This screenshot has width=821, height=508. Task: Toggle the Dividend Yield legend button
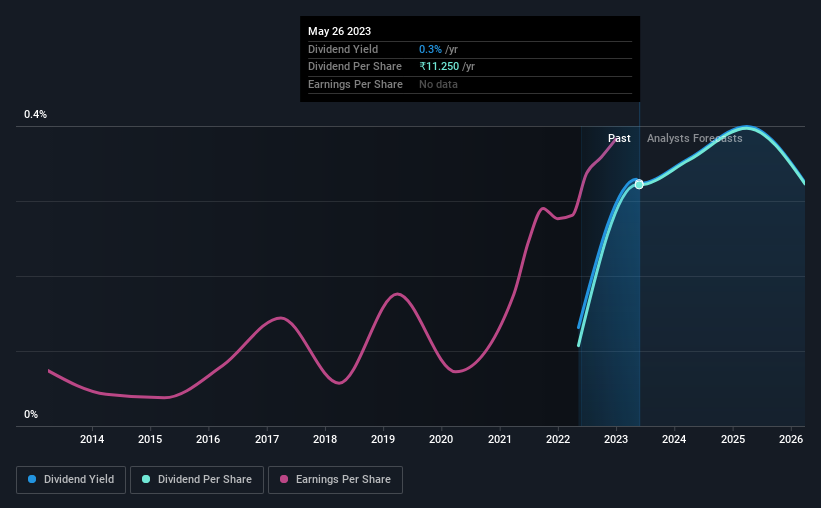(71, 480)
